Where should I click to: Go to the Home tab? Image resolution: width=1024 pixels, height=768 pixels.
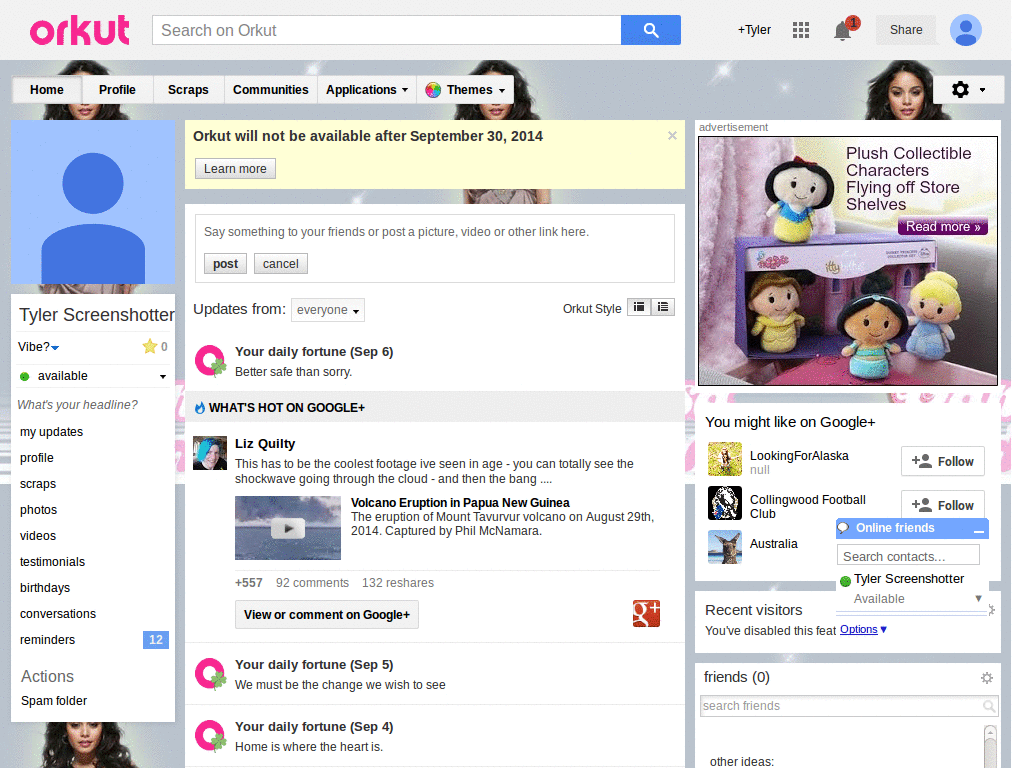pyautogui.click(x=46, y=90)
